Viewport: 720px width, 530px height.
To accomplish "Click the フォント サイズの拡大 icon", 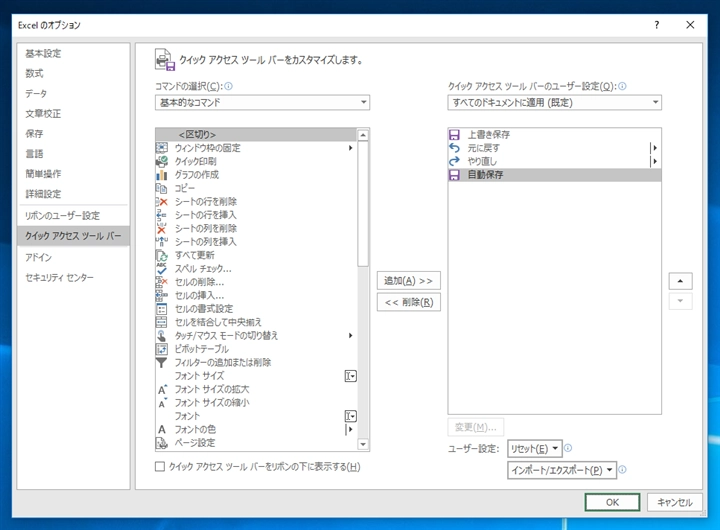I will (x=162, y=389).
